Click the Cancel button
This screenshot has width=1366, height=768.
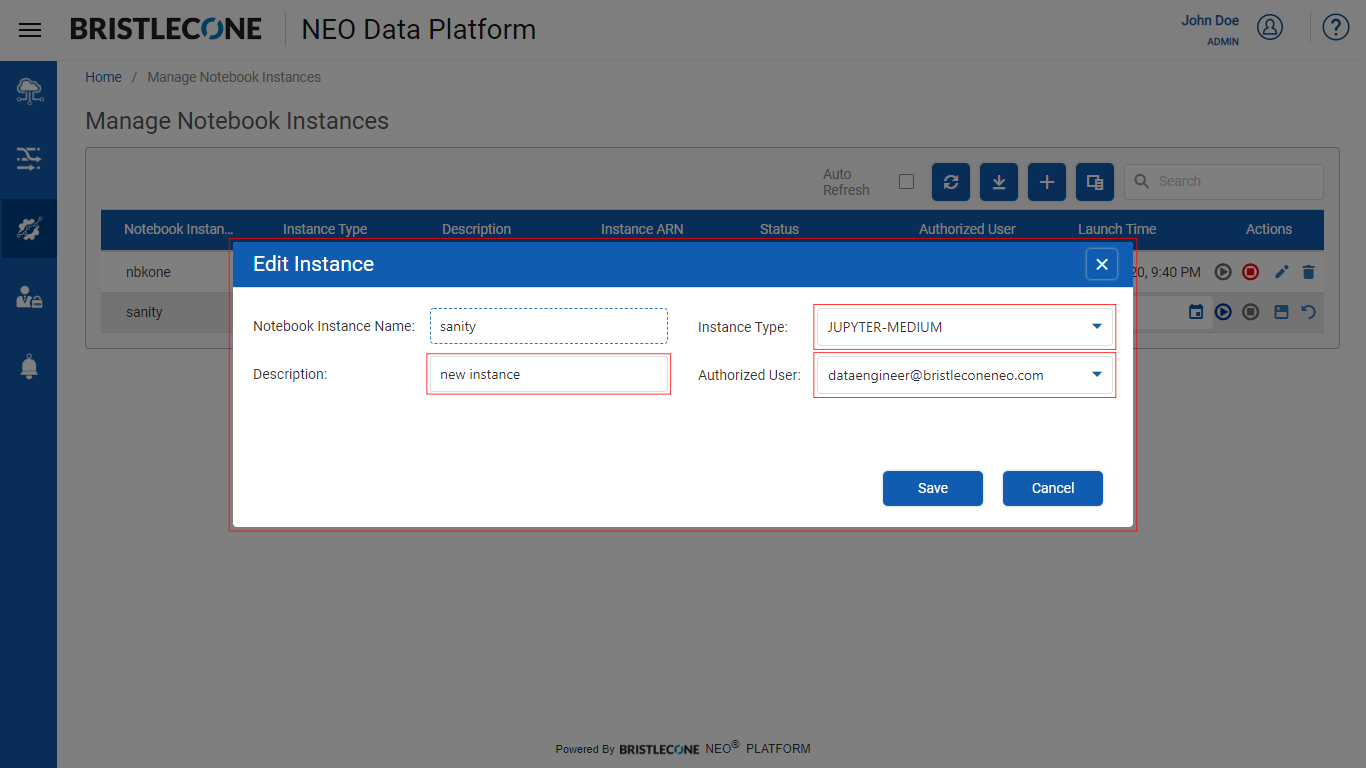click(x=1053, y=488)
